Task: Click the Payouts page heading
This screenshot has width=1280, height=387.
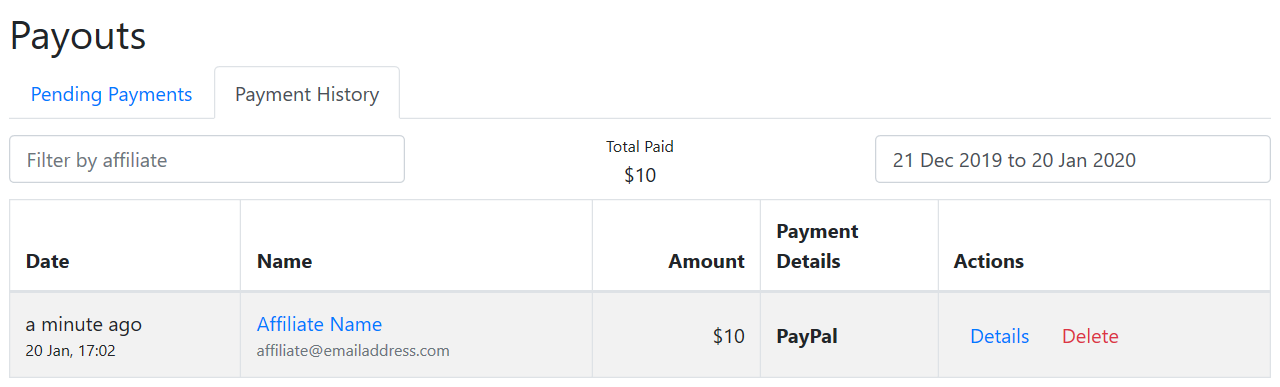Action: [78, 36]
